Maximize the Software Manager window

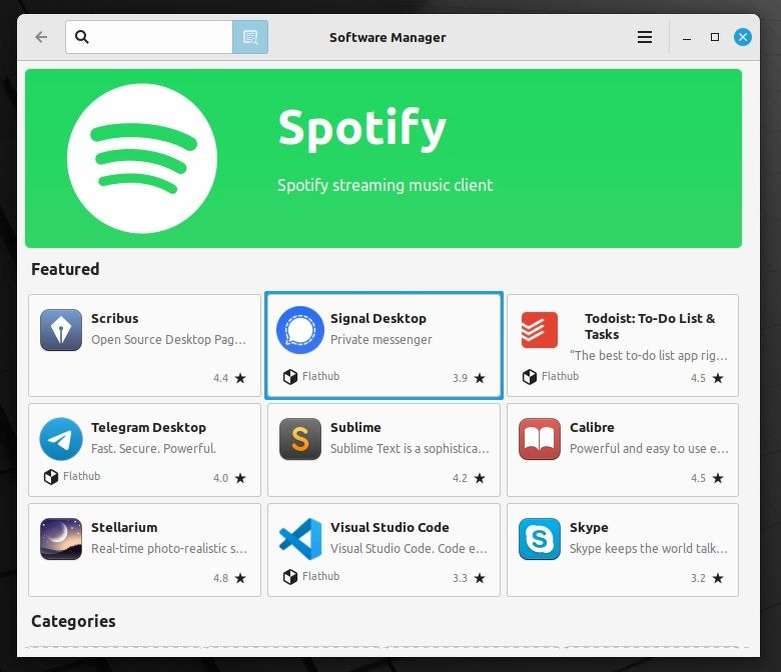click(x=715, y=37)
